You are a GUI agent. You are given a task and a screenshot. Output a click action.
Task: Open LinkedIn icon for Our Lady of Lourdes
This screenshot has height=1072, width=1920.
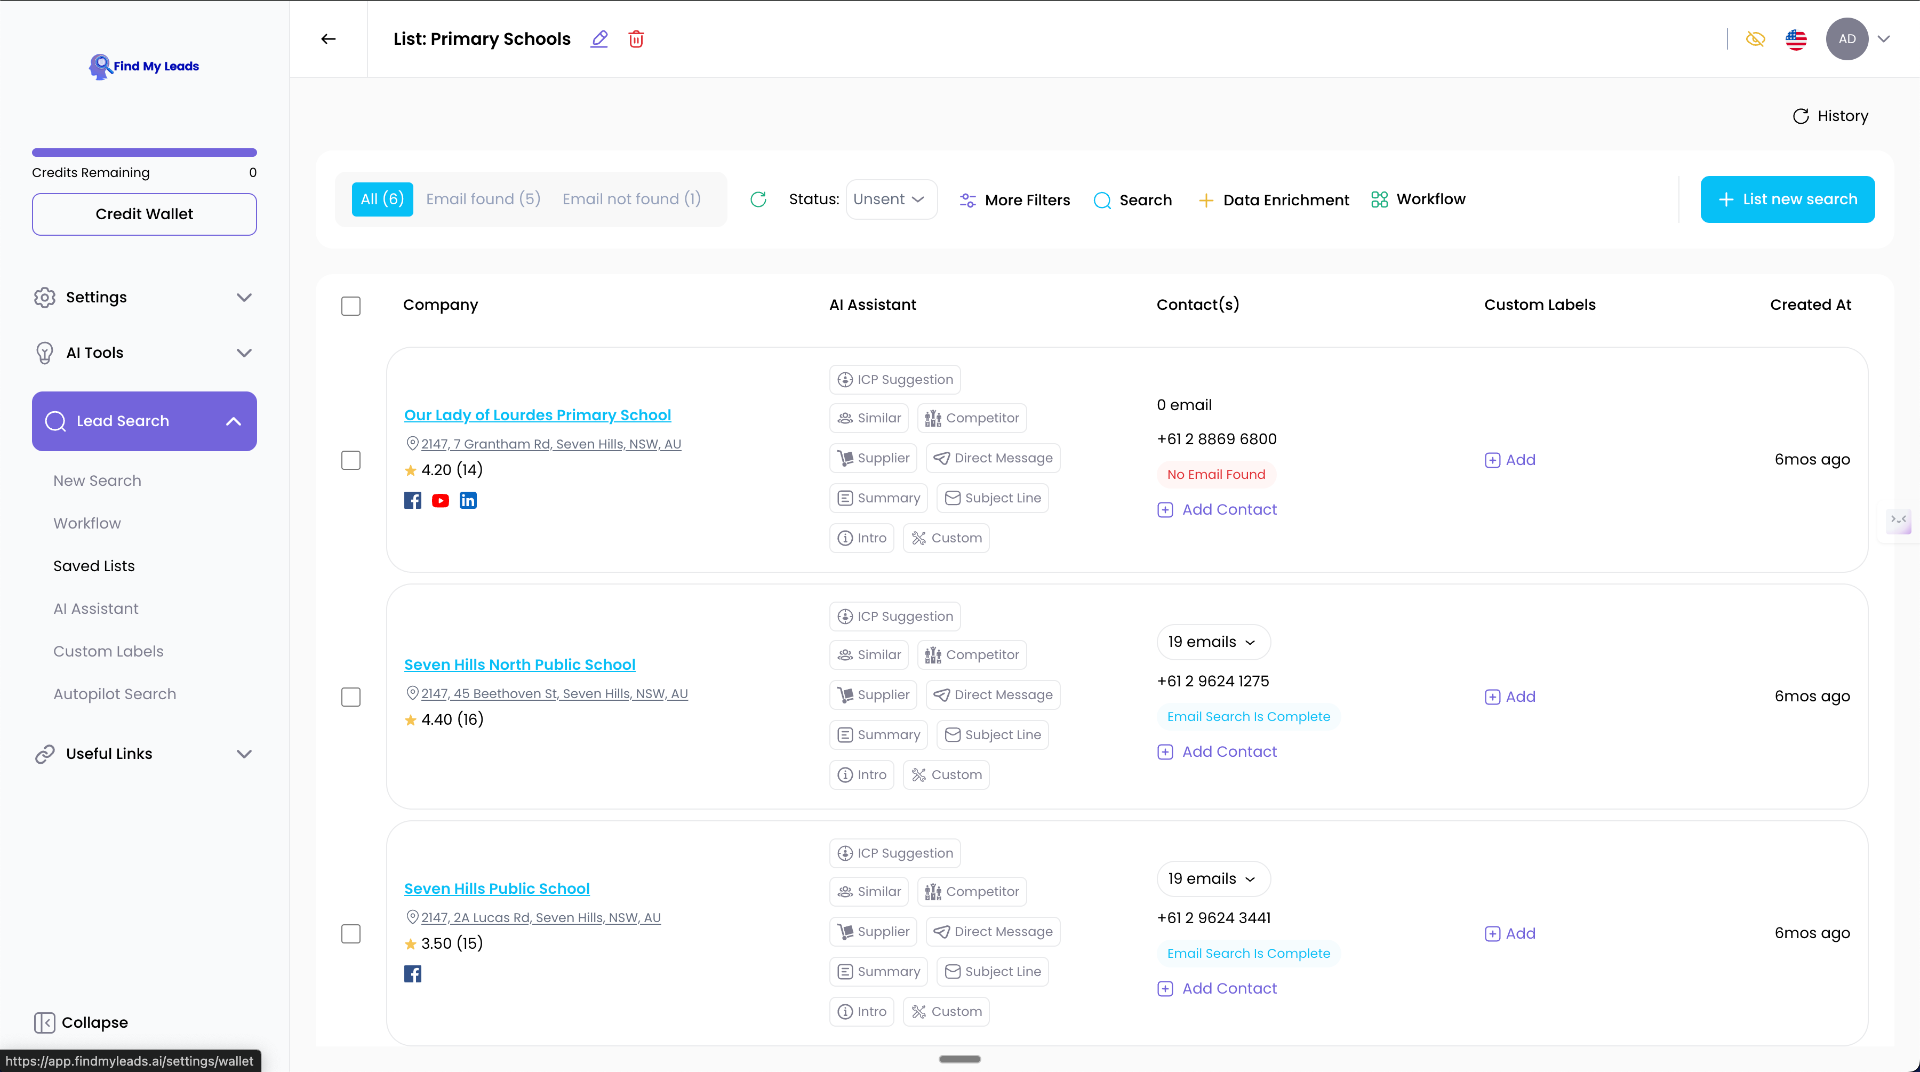pyautogui.click(x=468, y=501)
